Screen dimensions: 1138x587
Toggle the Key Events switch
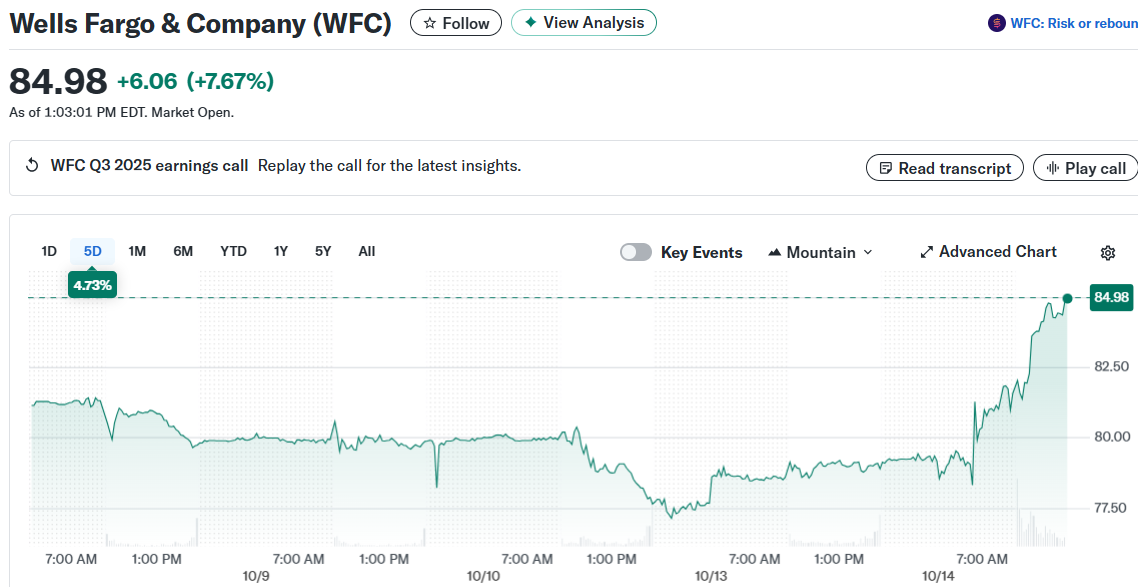(636, 252)
